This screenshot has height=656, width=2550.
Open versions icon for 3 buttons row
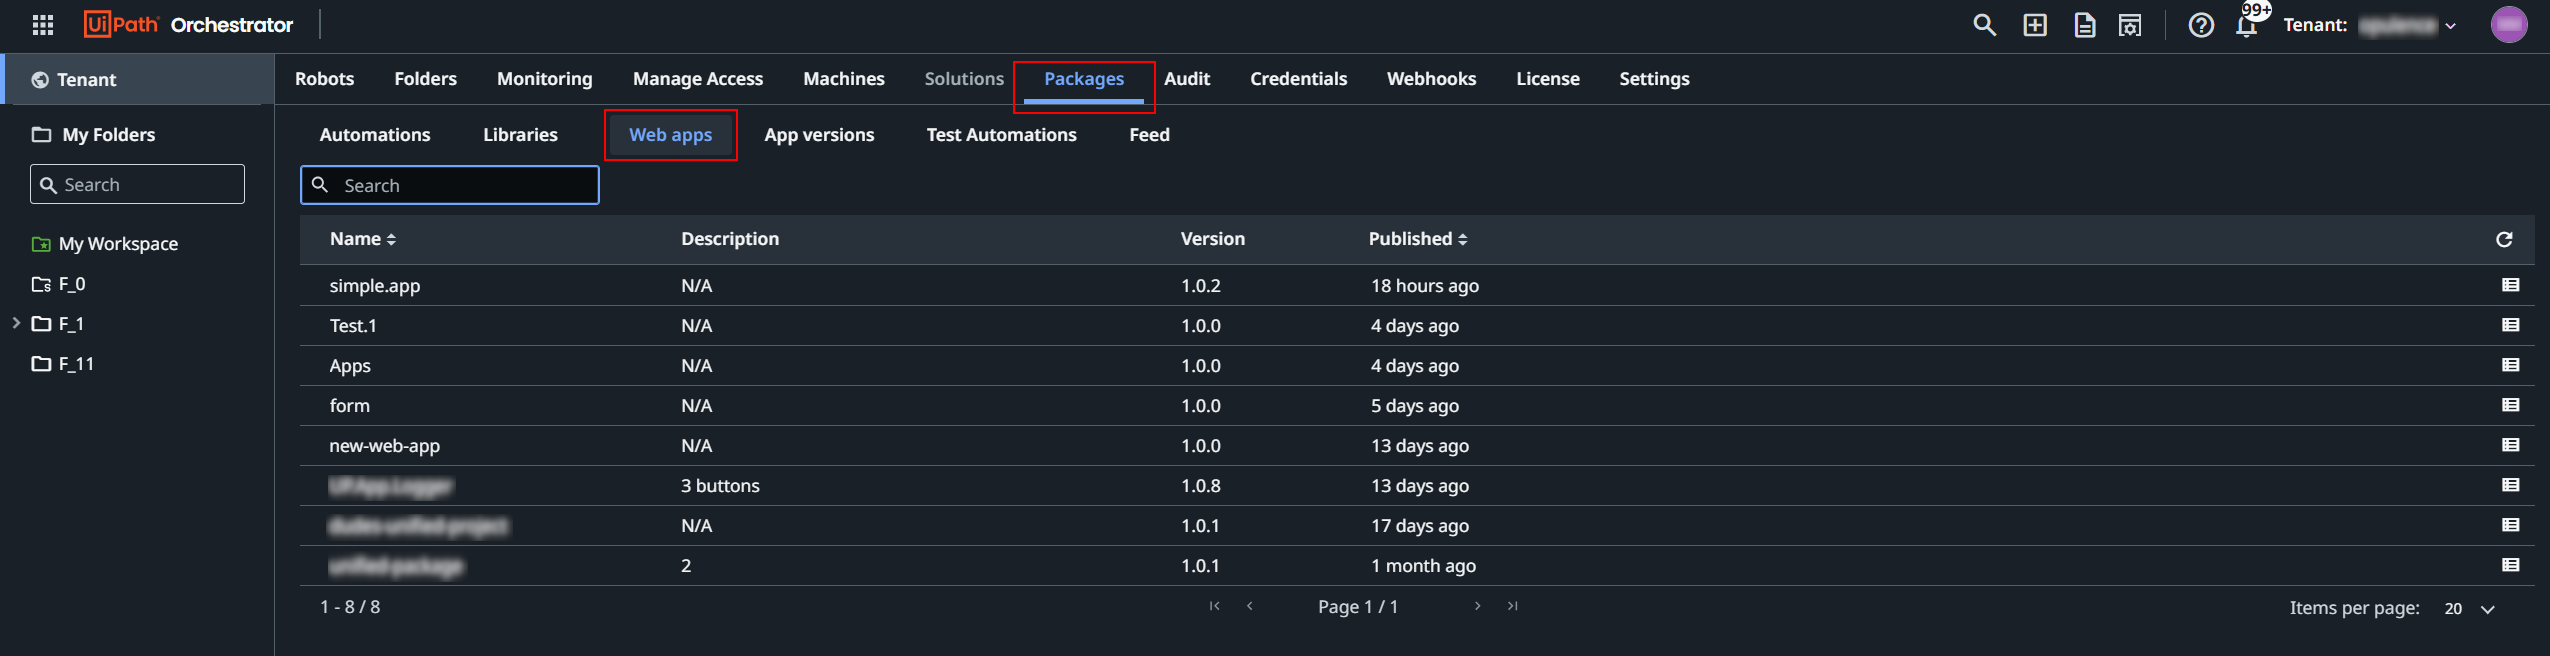(2510, 485)
